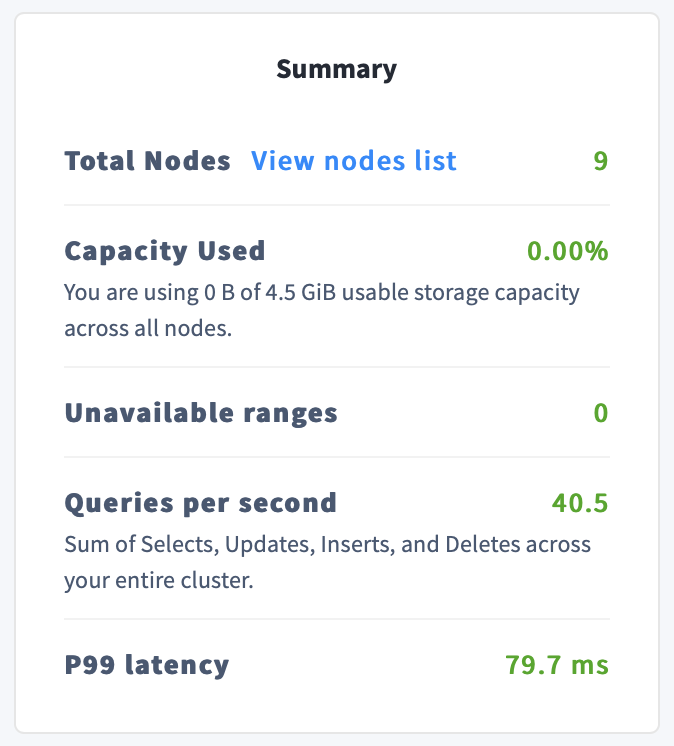Click the unavailable ranges value of 0
The width and height of the screenshot is (674, 746).
600,413
